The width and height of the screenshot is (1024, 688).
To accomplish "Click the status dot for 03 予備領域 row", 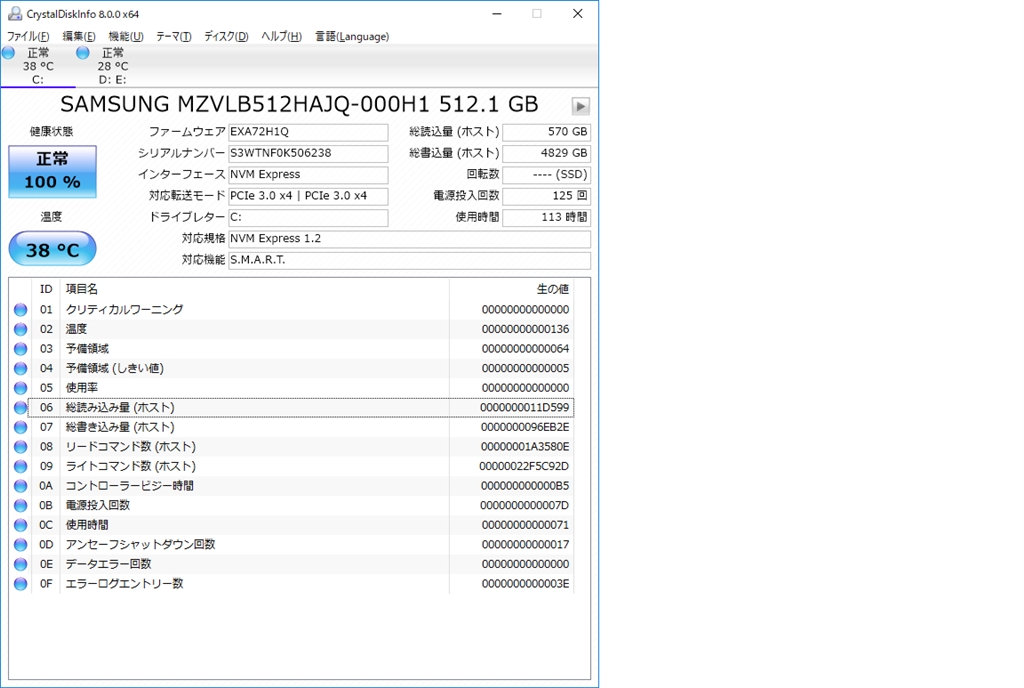I will [x=21, y=349].
